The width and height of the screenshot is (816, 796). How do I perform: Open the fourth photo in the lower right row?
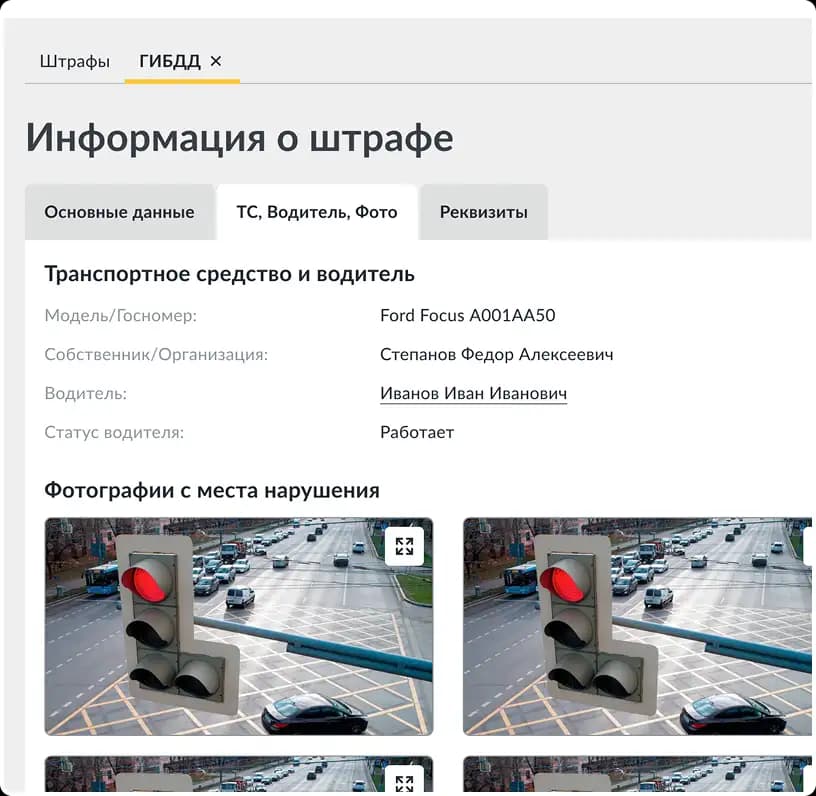tap(638, 774)
